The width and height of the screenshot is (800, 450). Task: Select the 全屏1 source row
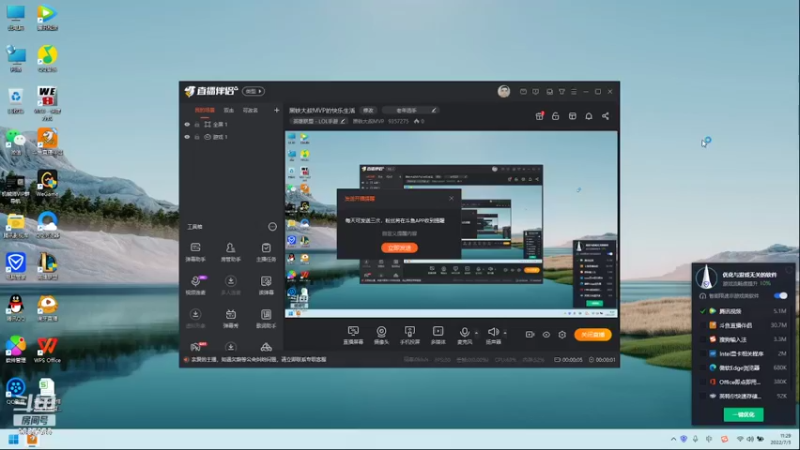point(232,124)
